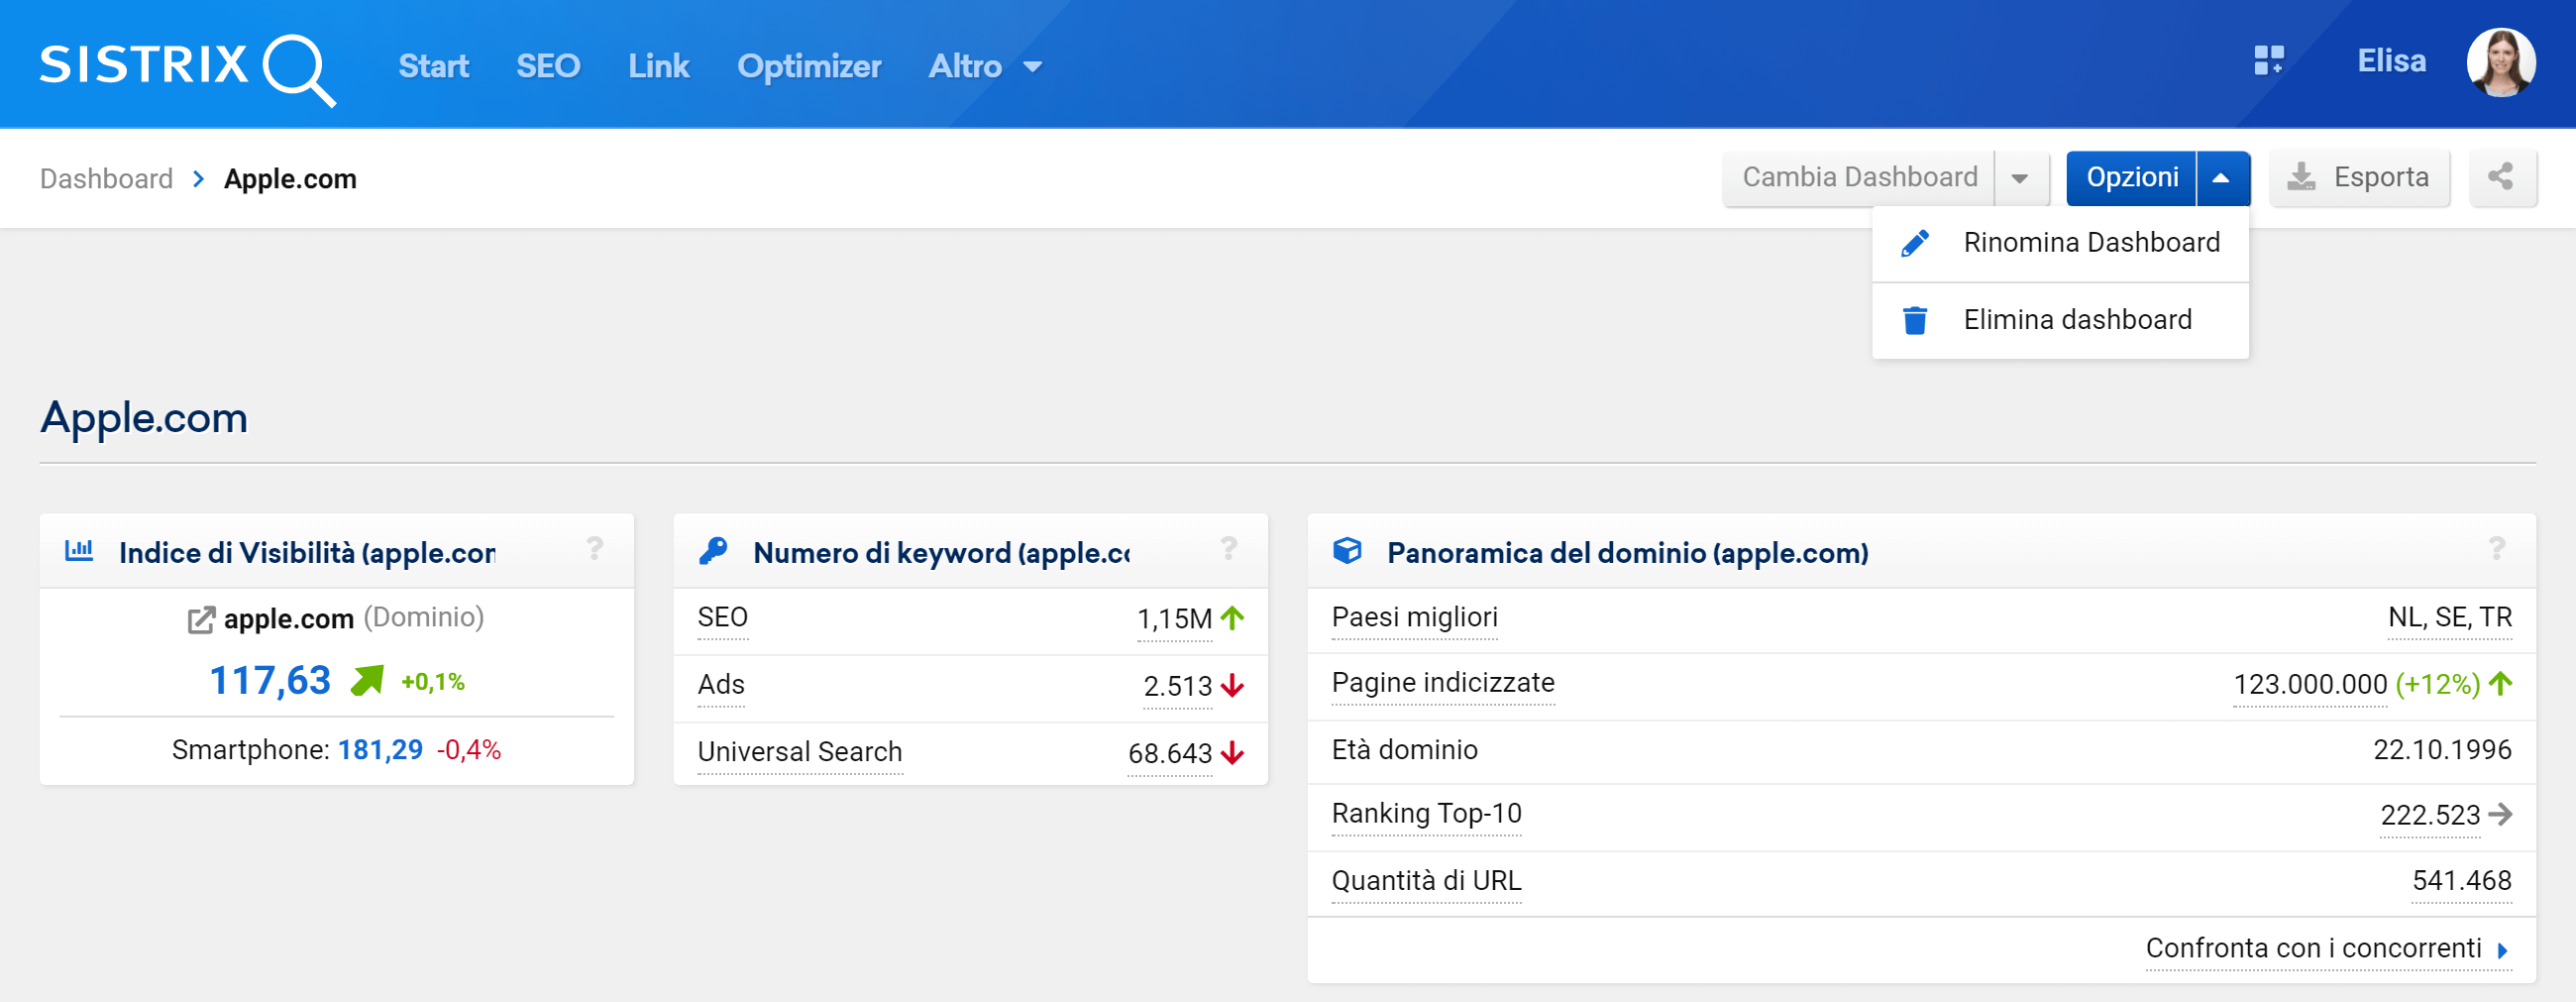This screenshot has height=1002, width=2576.
Task: Click the bar chart icon in Indice di Visibilità
Action: [x=79, y=550]
